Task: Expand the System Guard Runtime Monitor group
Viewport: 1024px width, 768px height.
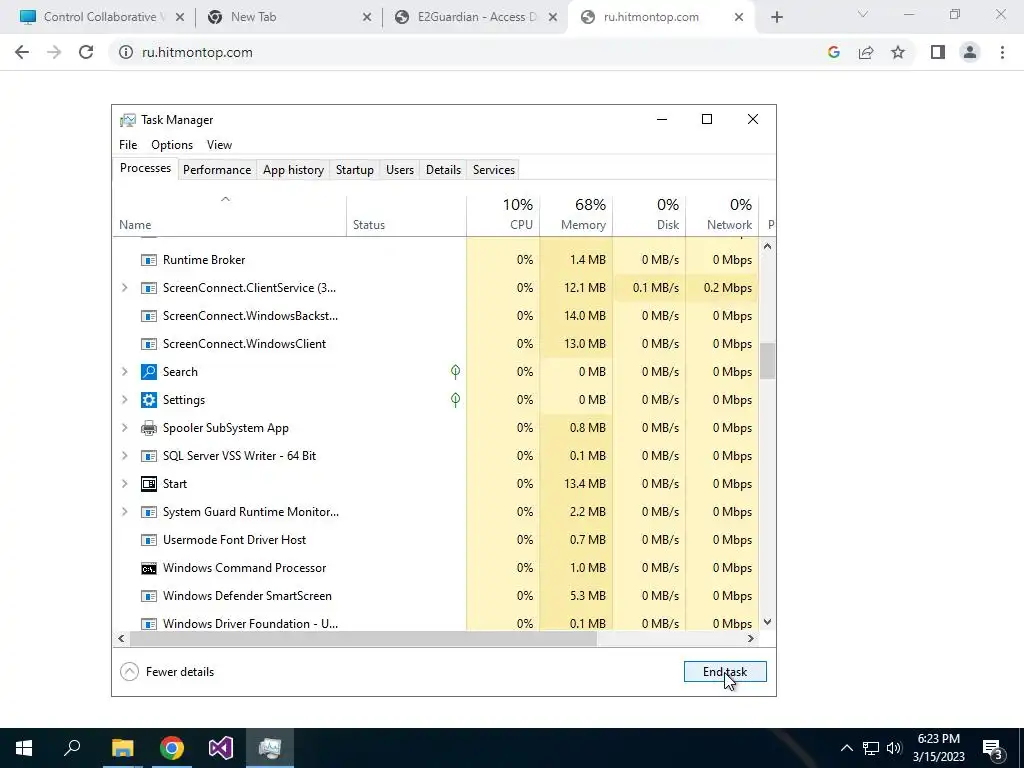Action: tap(125, 512)
